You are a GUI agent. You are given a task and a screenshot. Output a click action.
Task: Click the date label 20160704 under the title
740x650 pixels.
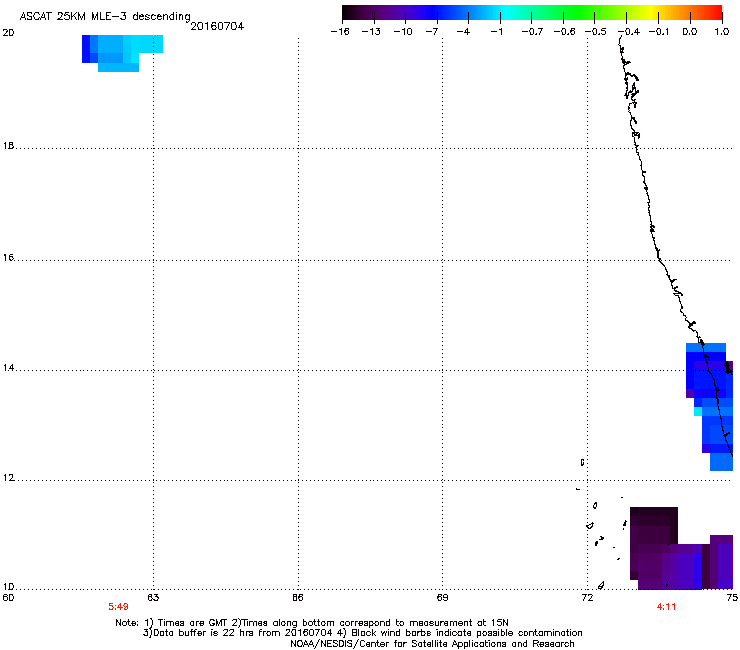click(217, 26)
